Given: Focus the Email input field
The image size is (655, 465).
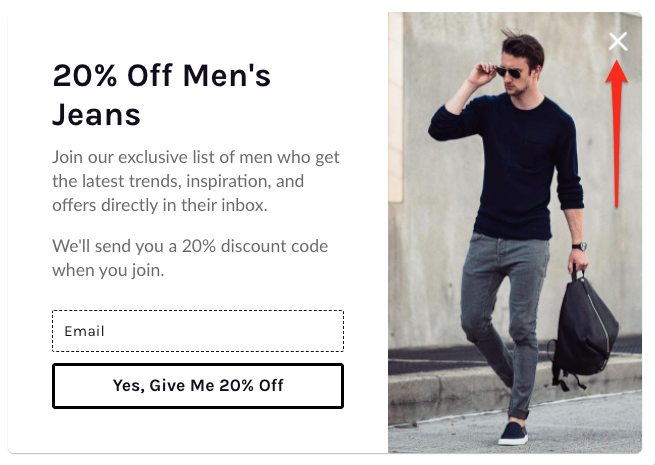Looking at the screenshot, I should pyautogui.click(x=198, y=331).
